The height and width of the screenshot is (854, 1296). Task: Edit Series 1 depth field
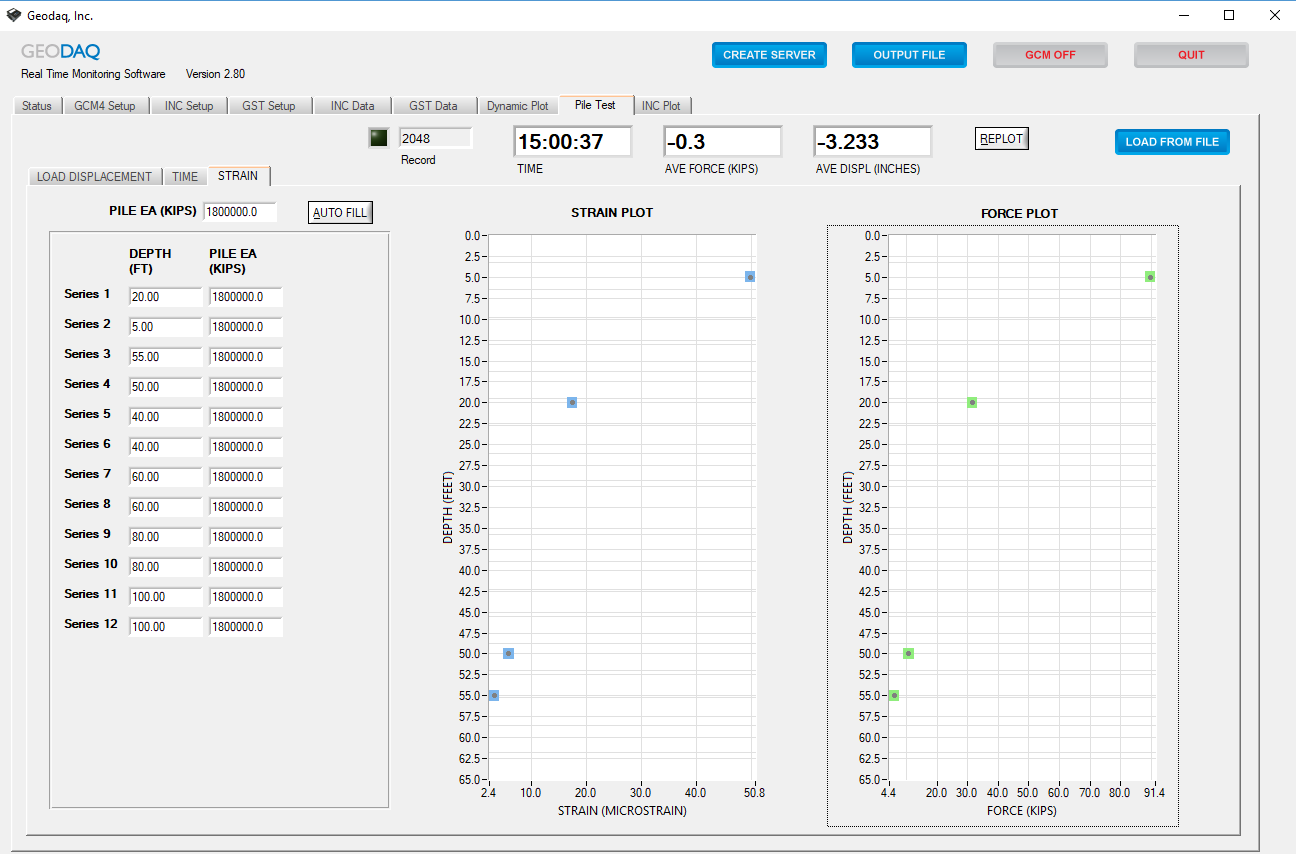tap(165, 297)
